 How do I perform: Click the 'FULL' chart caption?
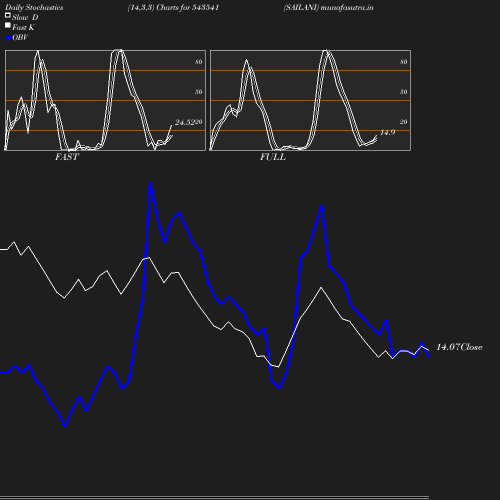pyautogui.click(x=273, y=157)
